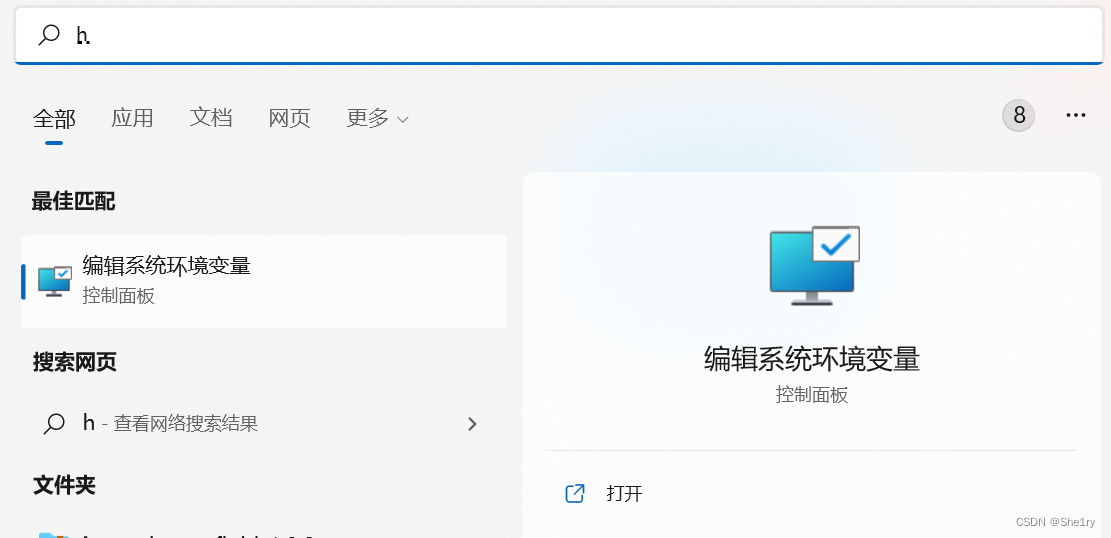Select the 全部 tab
The width and height of the screenshot is (1111, 538).
coord(54,118)
